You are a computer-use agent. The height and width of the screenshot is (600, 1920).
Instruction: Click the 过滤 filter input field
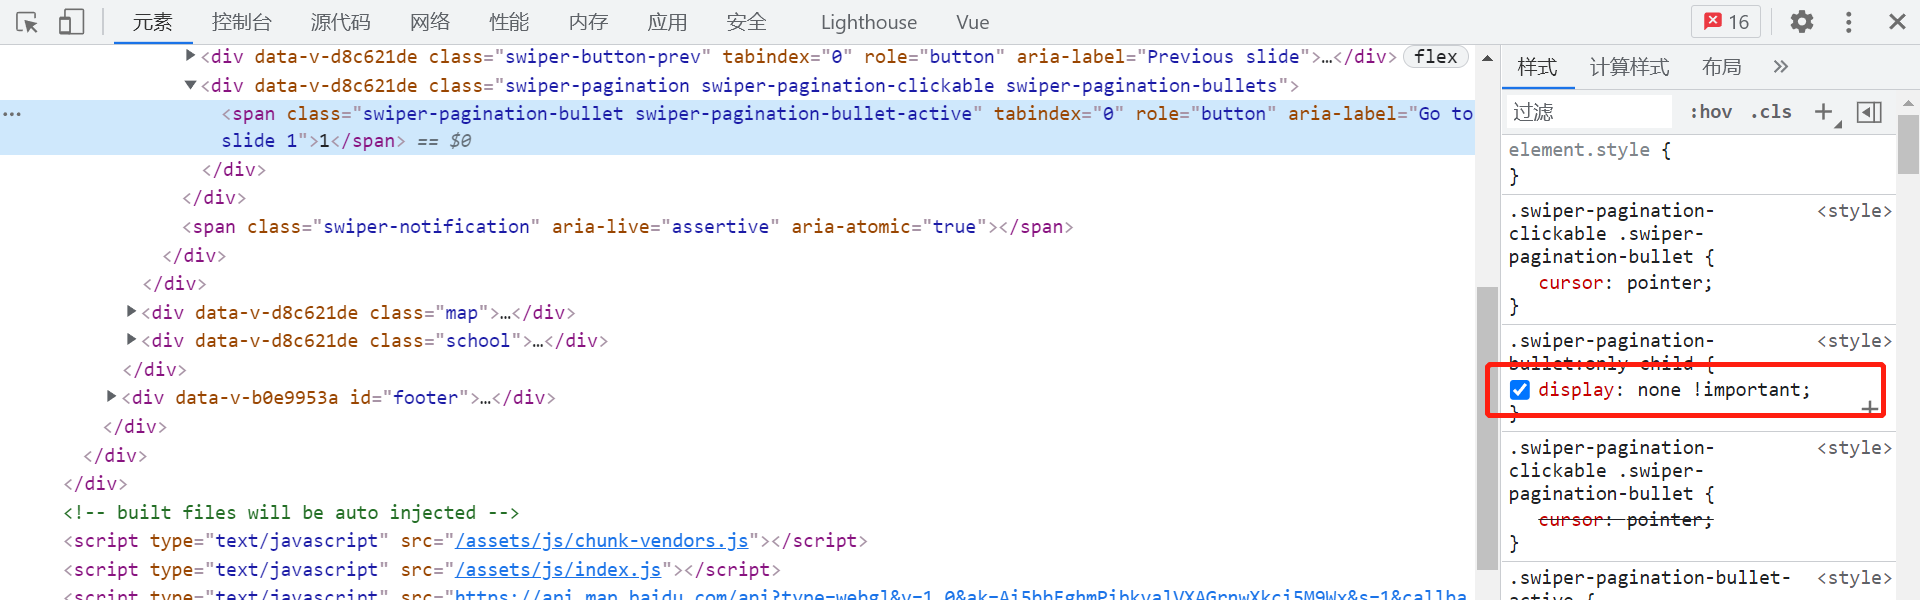(1589, 112)
